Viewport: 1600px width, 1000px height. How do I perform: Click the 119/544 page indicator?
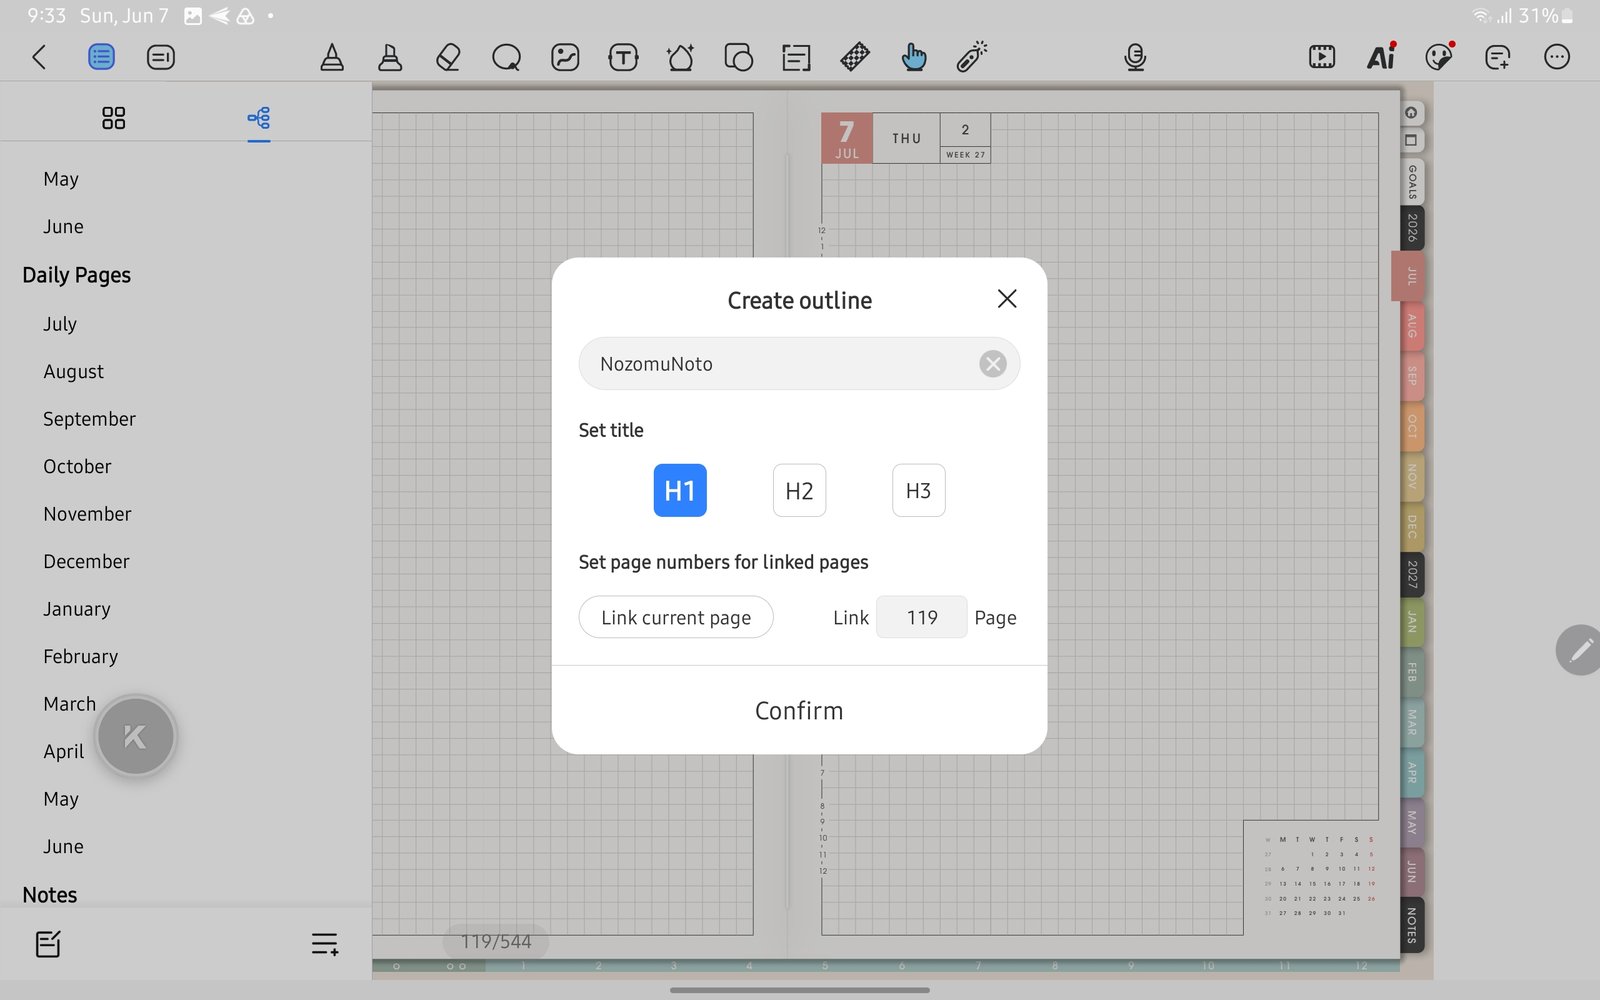tap(496, 941)
